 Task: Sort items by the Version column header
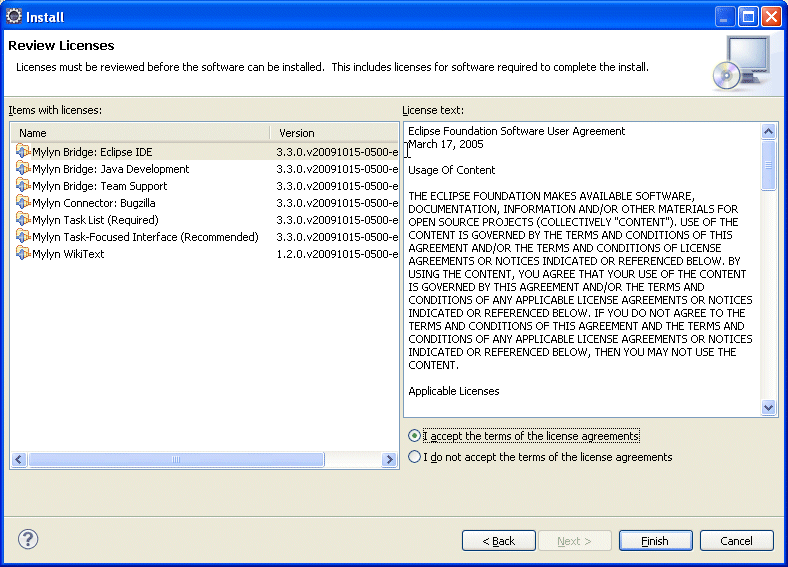point(335,133)
